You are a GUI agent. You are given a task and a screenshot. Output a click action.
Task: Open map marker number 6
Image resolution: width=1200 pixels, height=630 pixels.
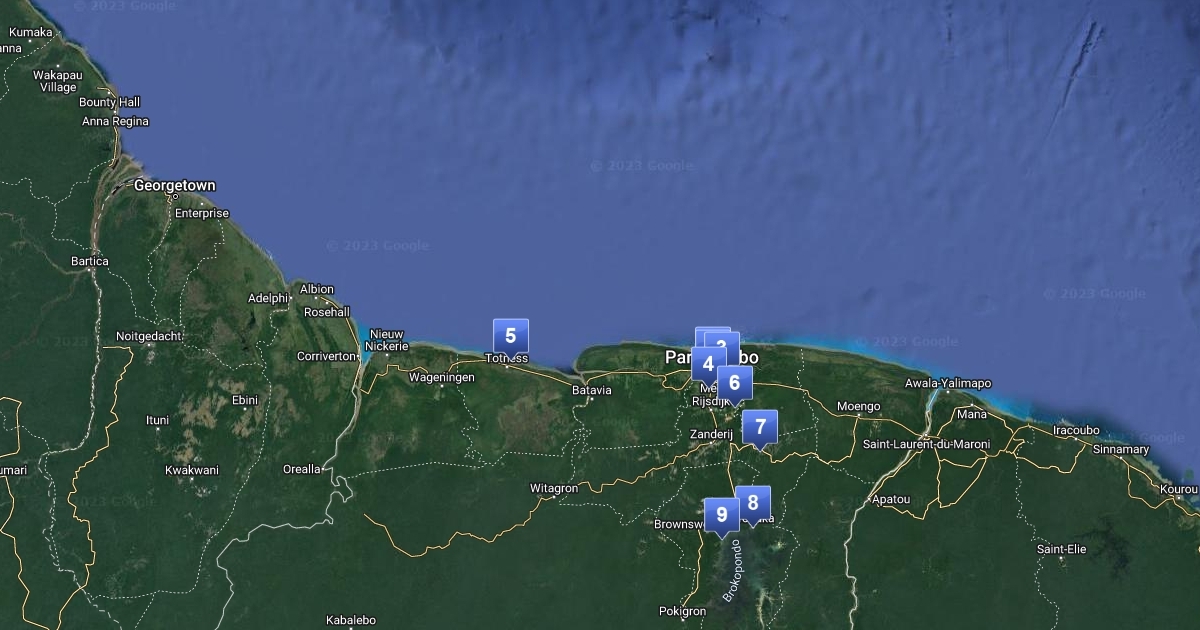pyautogui.click(x=734, y=383)
